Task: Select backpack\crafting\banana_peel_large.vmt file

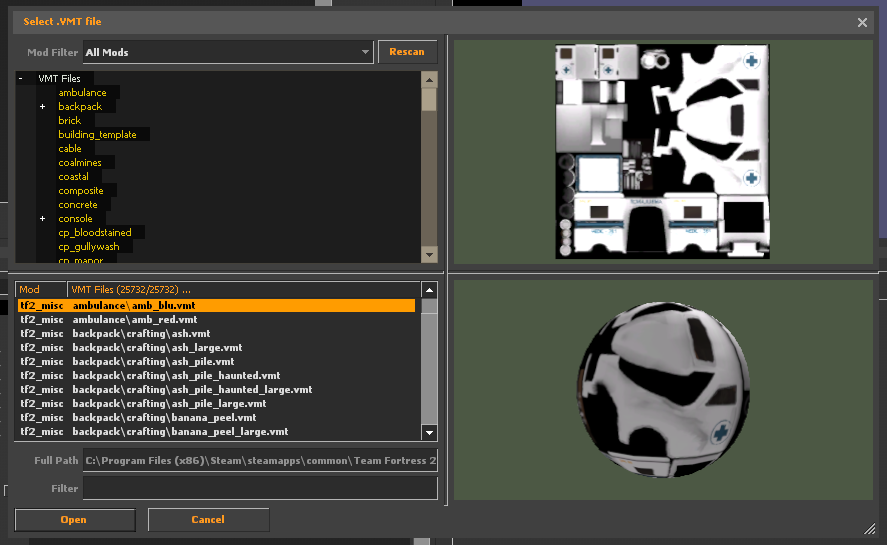Action: (216, 432)
